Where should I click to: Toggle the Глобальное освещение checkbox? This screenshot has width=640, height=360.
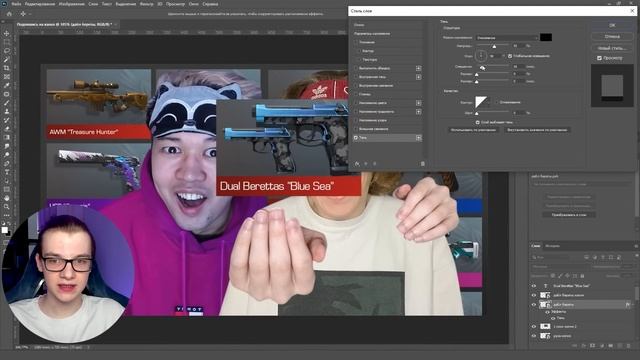[510, 56]
